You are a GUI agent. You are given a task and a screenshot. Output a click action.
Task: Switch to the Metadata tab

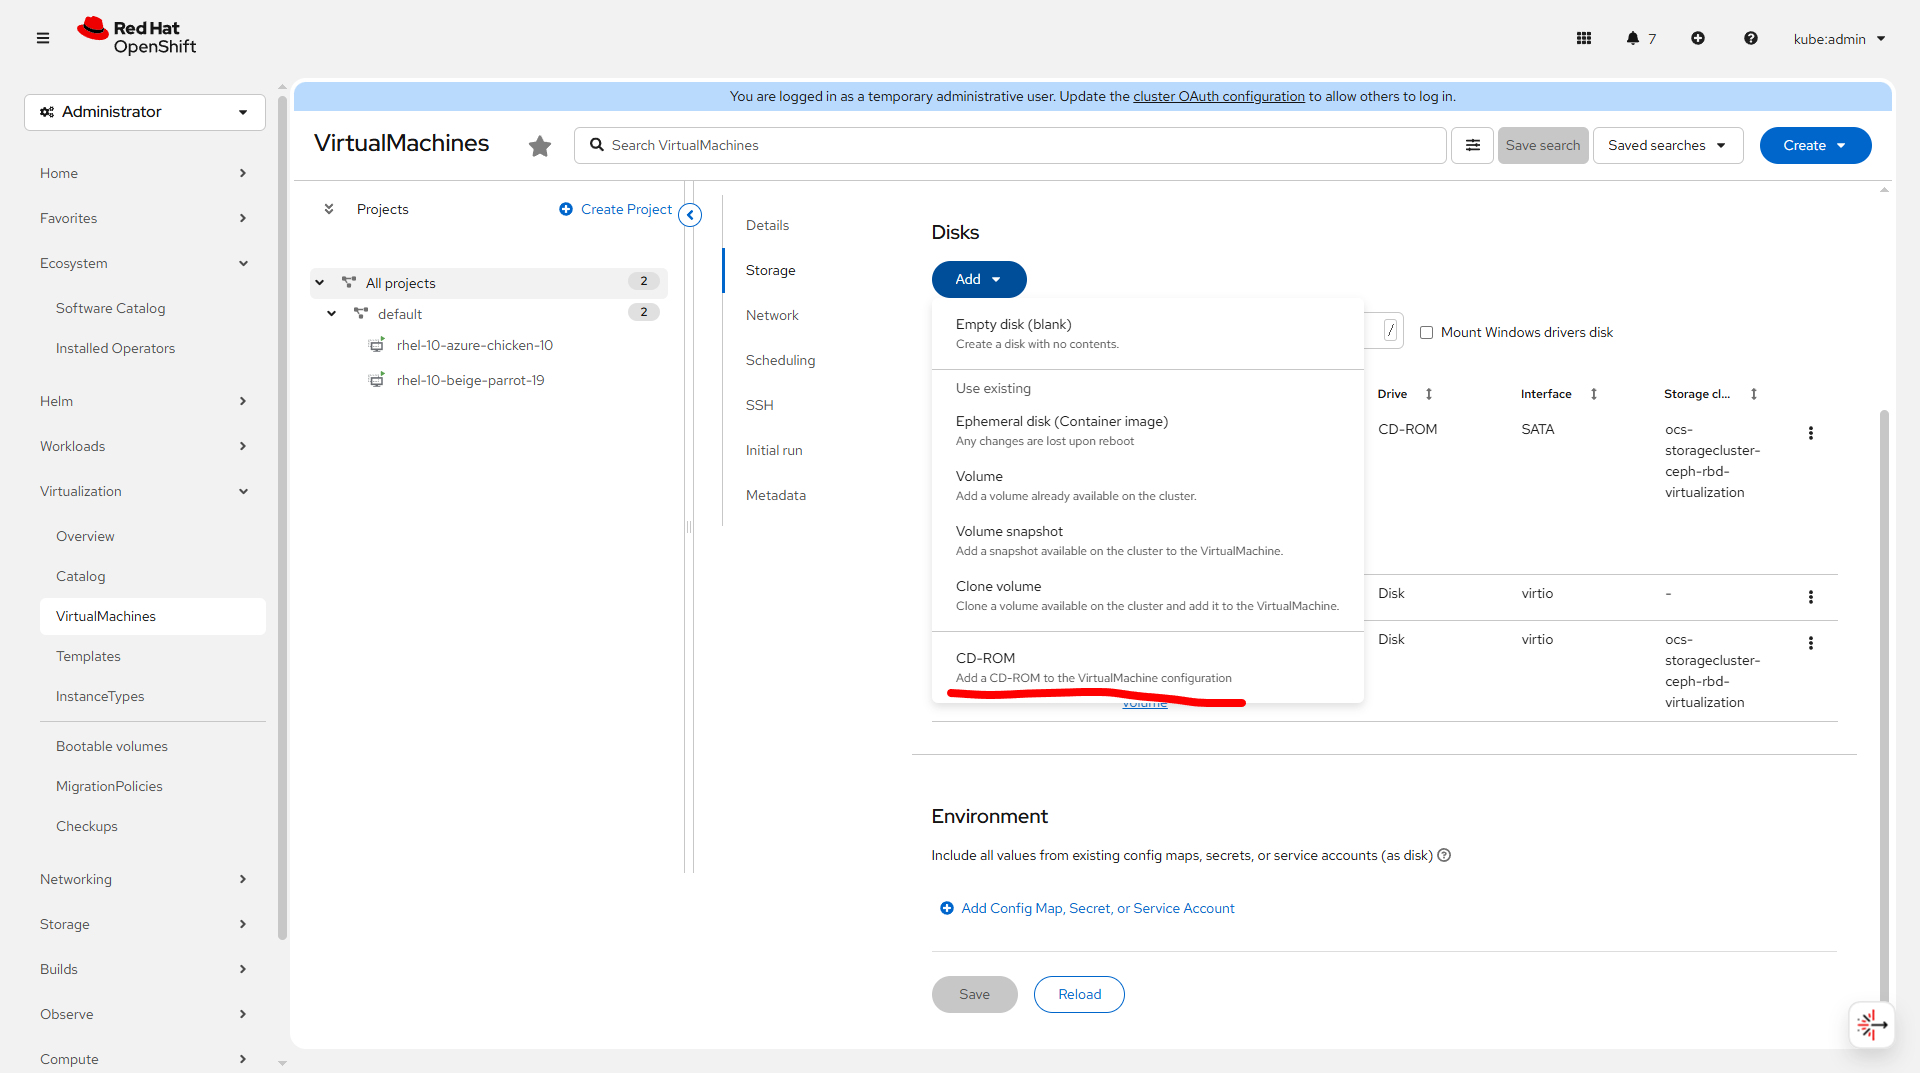pyautogui.click(x=776, y=495)
